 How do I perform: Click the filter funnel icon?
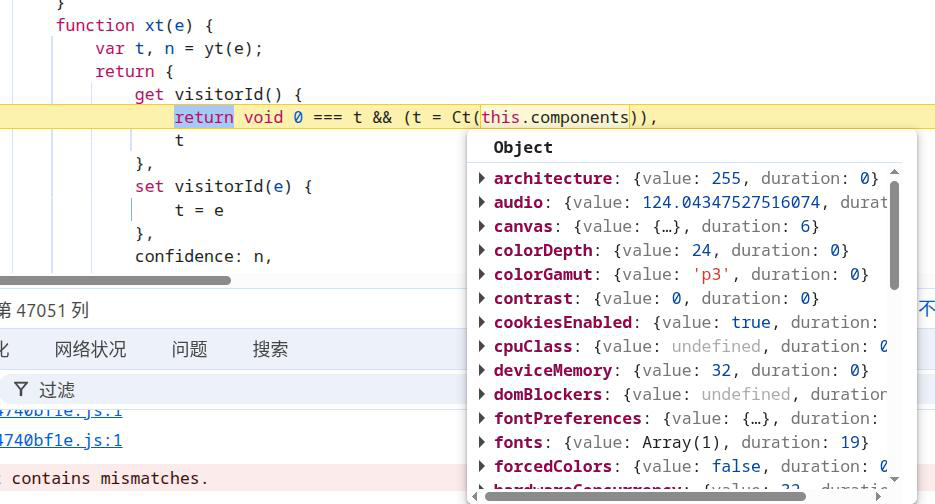[21, 389]
